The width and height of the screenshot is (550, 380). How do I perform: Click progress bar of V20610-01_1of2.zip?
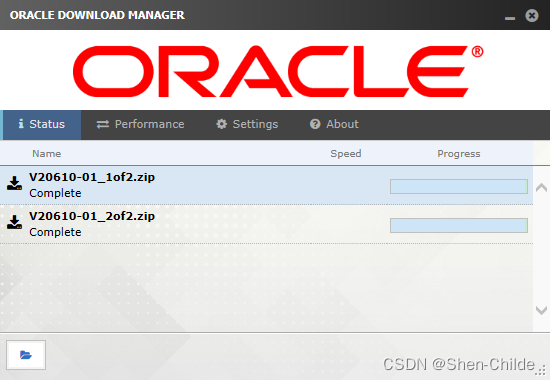coord(459,186)
